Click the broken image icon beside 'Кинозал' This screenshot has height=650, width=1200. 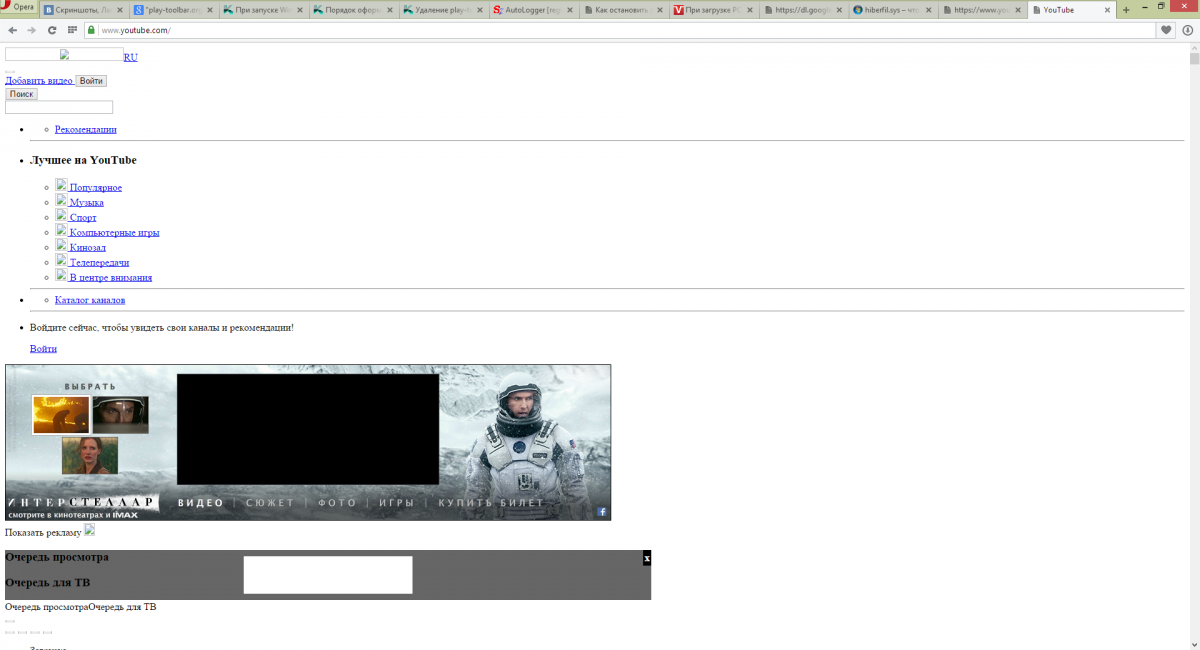point(61,245)
